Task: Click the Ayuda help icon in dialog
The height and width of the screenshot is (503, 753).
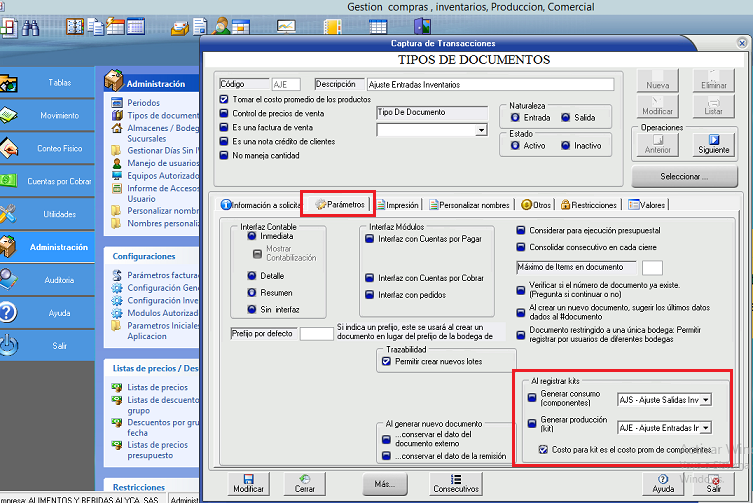Action: tap(663, 484)
